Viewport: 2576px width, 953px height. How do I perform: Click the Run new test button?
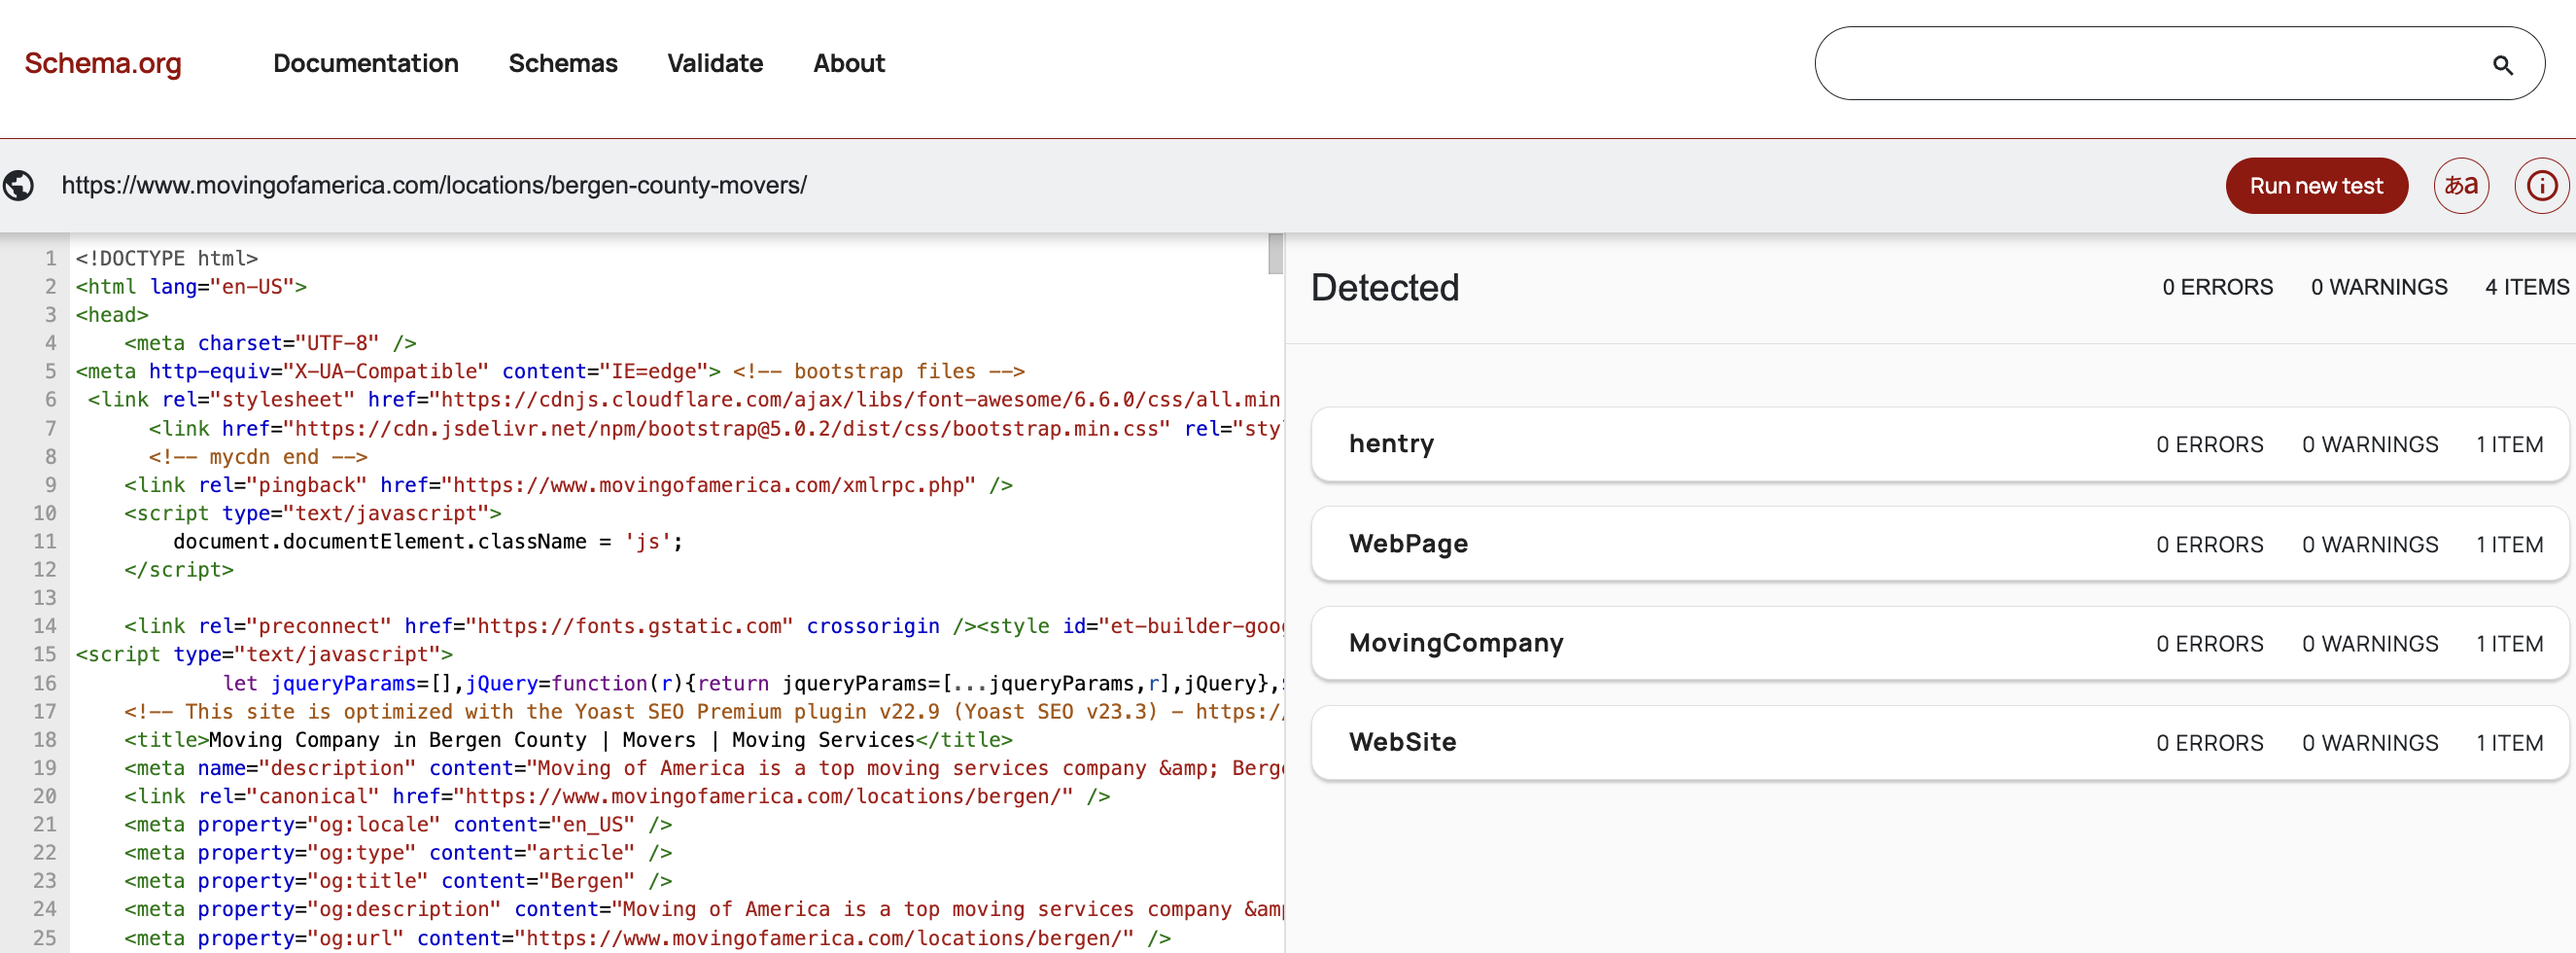tap(2316, 186)
